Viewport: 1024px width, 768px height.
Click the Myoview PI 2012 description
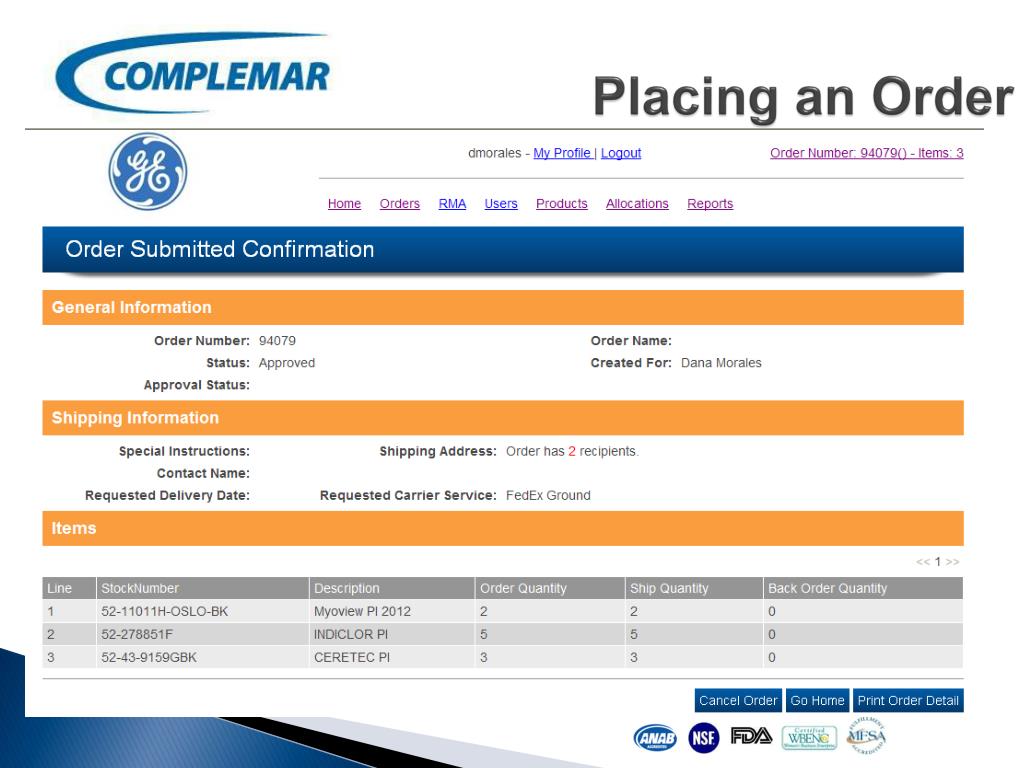tap(362, 611)
